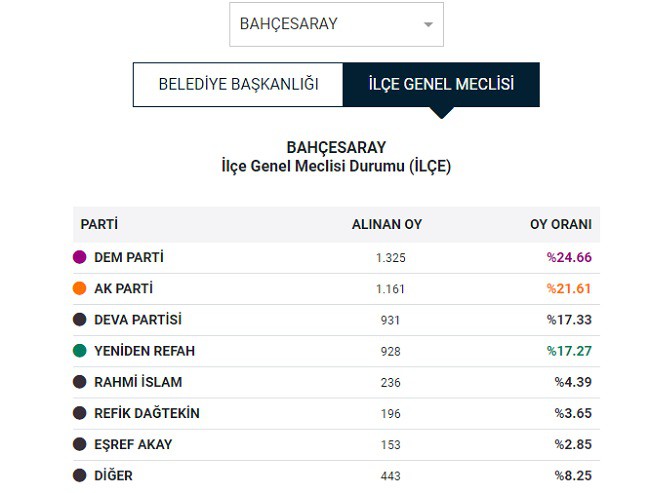Click the ALINAN OY column header

click(x=387, y=224)
